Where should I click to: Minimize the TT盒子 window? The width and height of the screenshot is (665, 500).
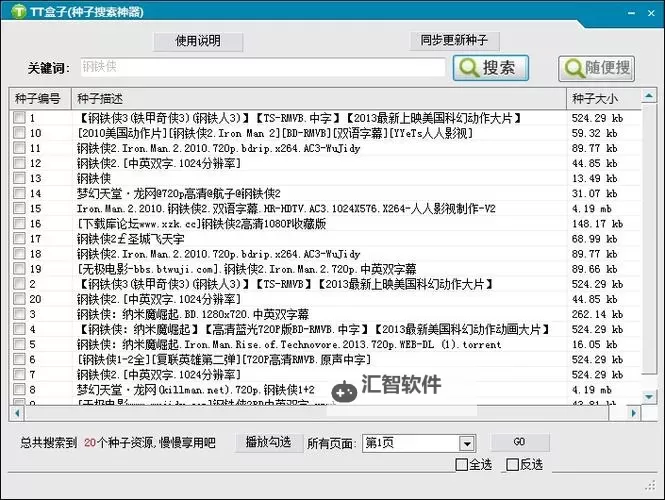631,13
